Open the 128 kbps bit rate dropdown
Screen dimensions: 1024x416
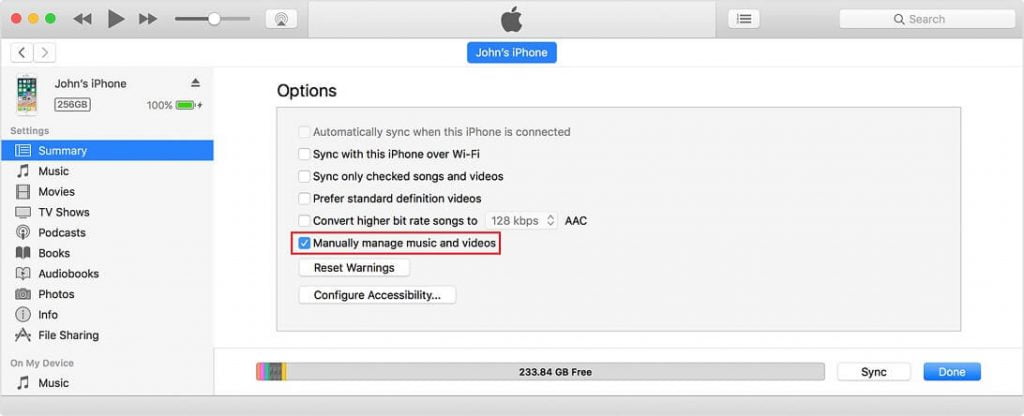(x=522, y=220)
